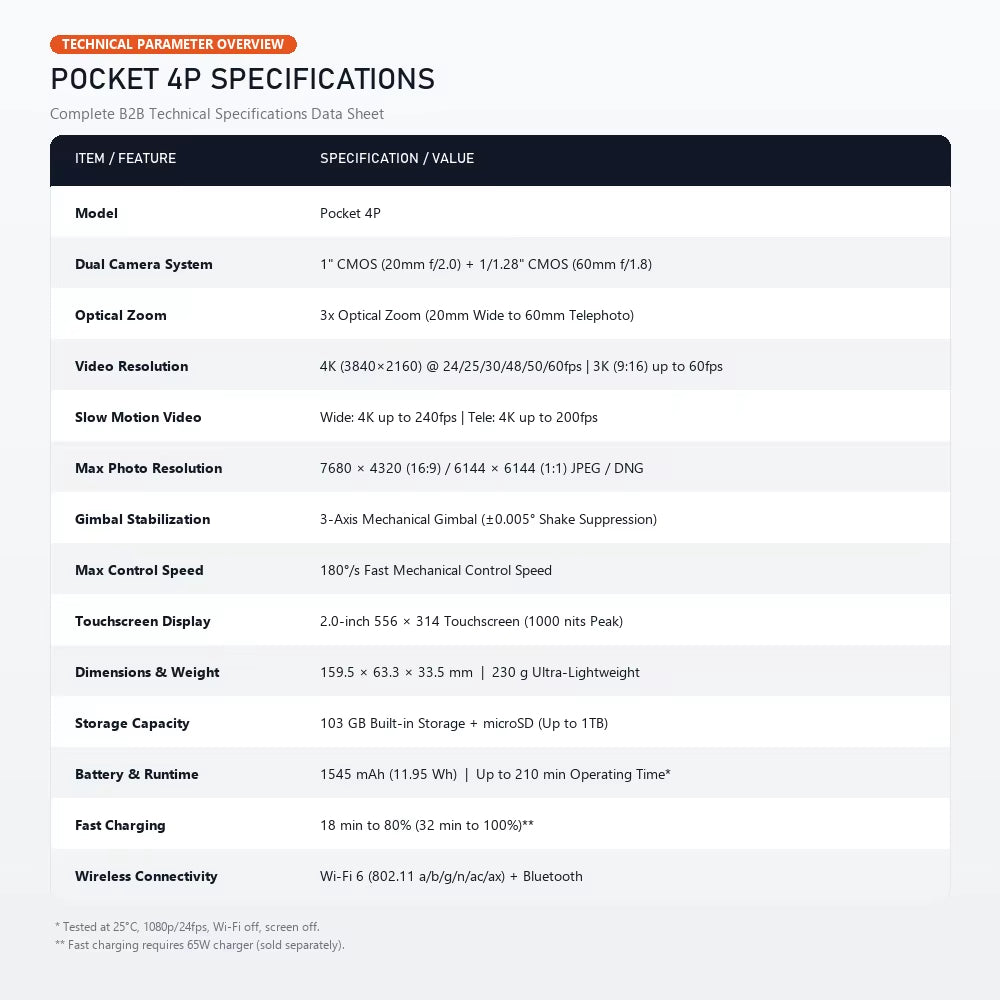Viewport: 1000px width, 1000px height.
Task: Click the 3-Axis Mechanical Gimbal value
Action: (x=488, y=519)
